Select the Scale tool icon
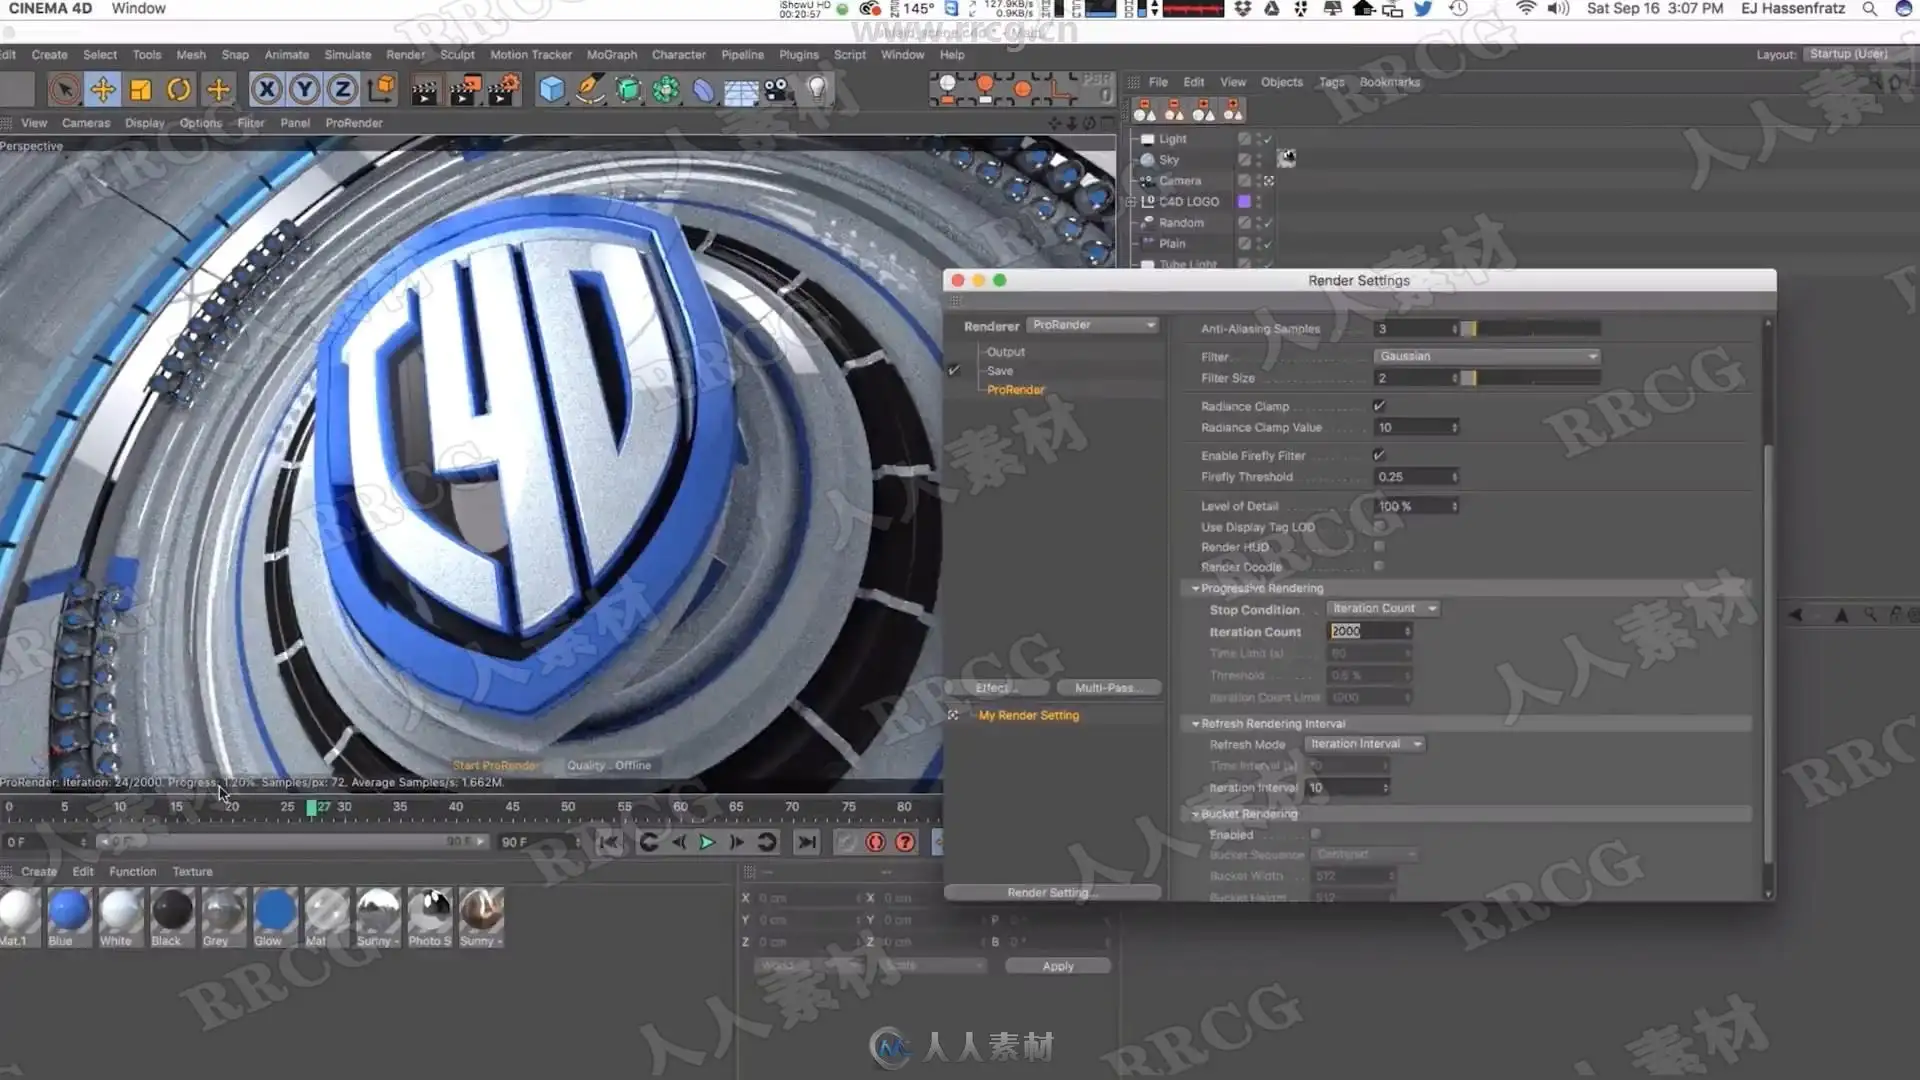 point(140,90)
